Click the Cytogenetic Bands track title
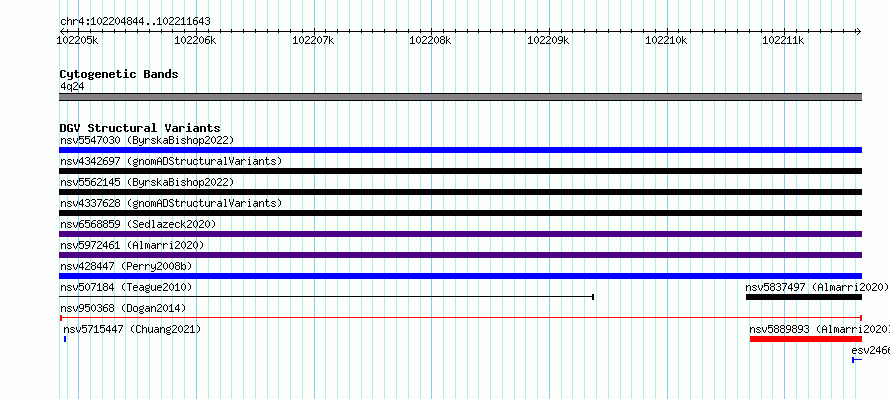Viewport: 890px width, 399px height. coord(119,74)
